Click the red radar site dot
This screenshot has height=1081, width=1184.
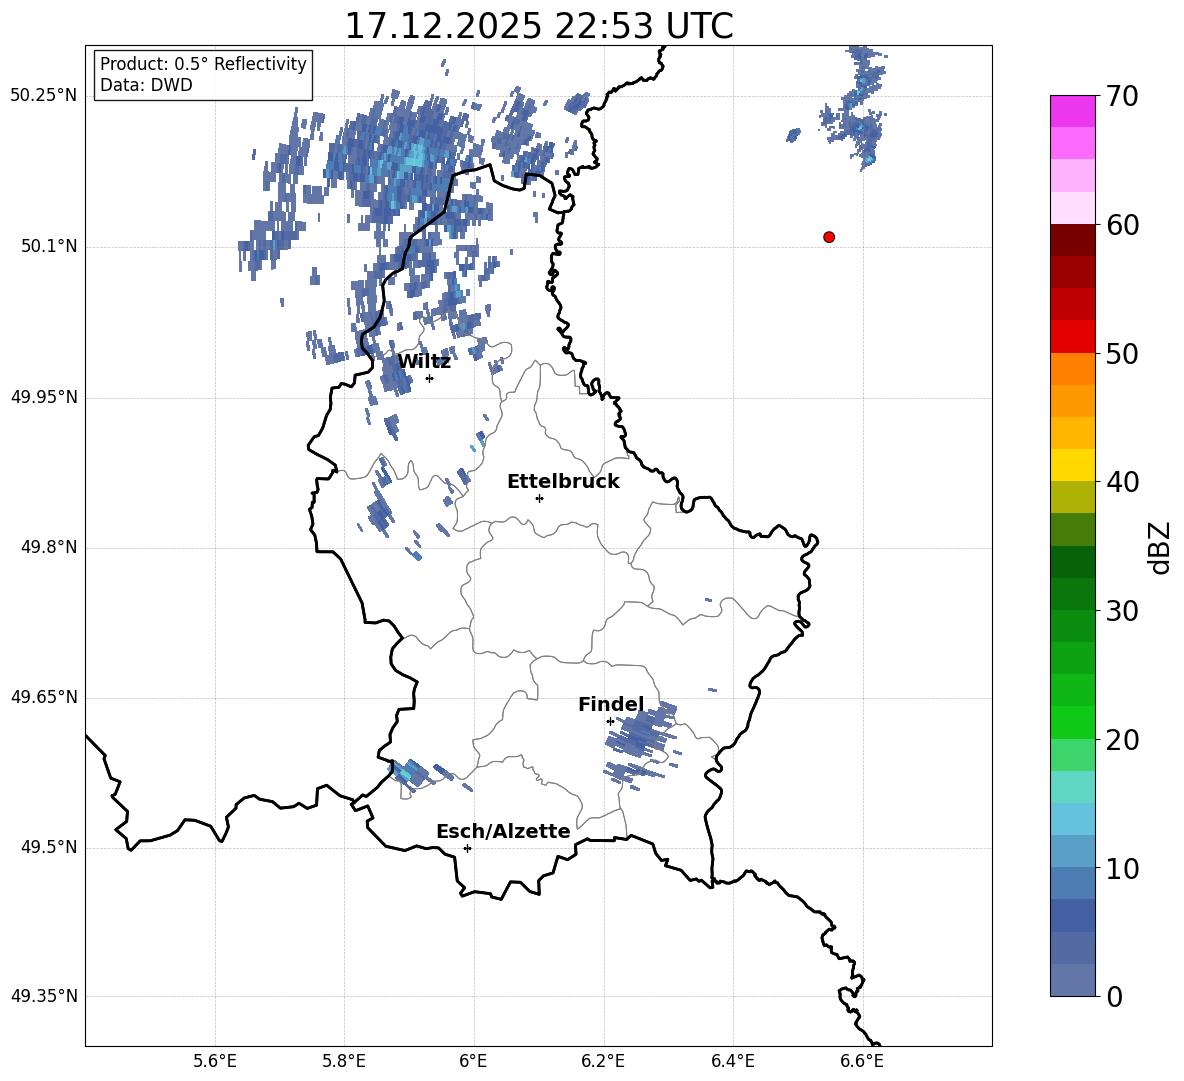[x=829, y=237]
